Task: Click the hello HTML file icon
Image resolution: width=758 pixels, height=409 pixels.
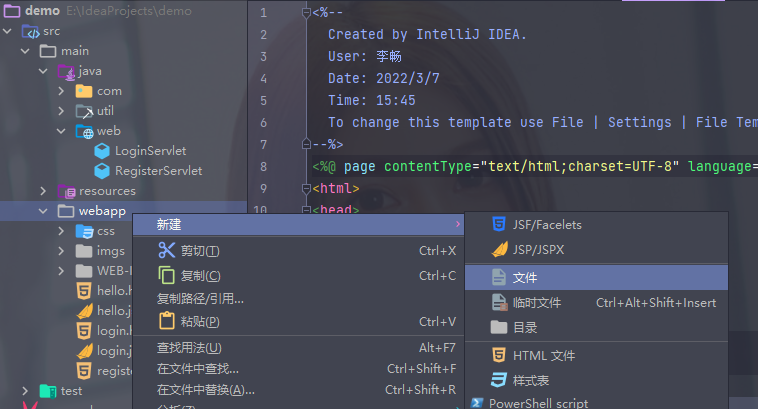Action: coord(84,291)
